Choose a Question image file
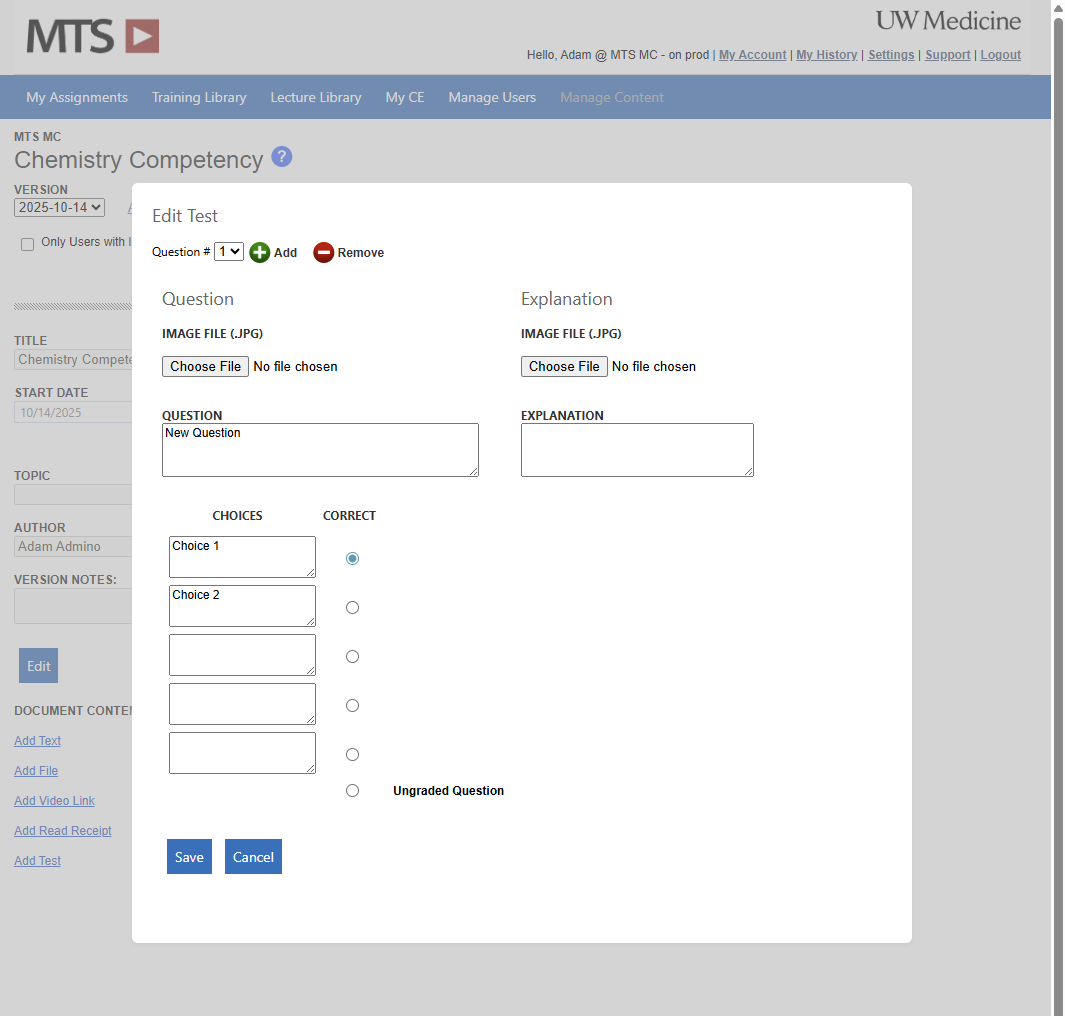 pyautogui.click(x=205, y=366)
